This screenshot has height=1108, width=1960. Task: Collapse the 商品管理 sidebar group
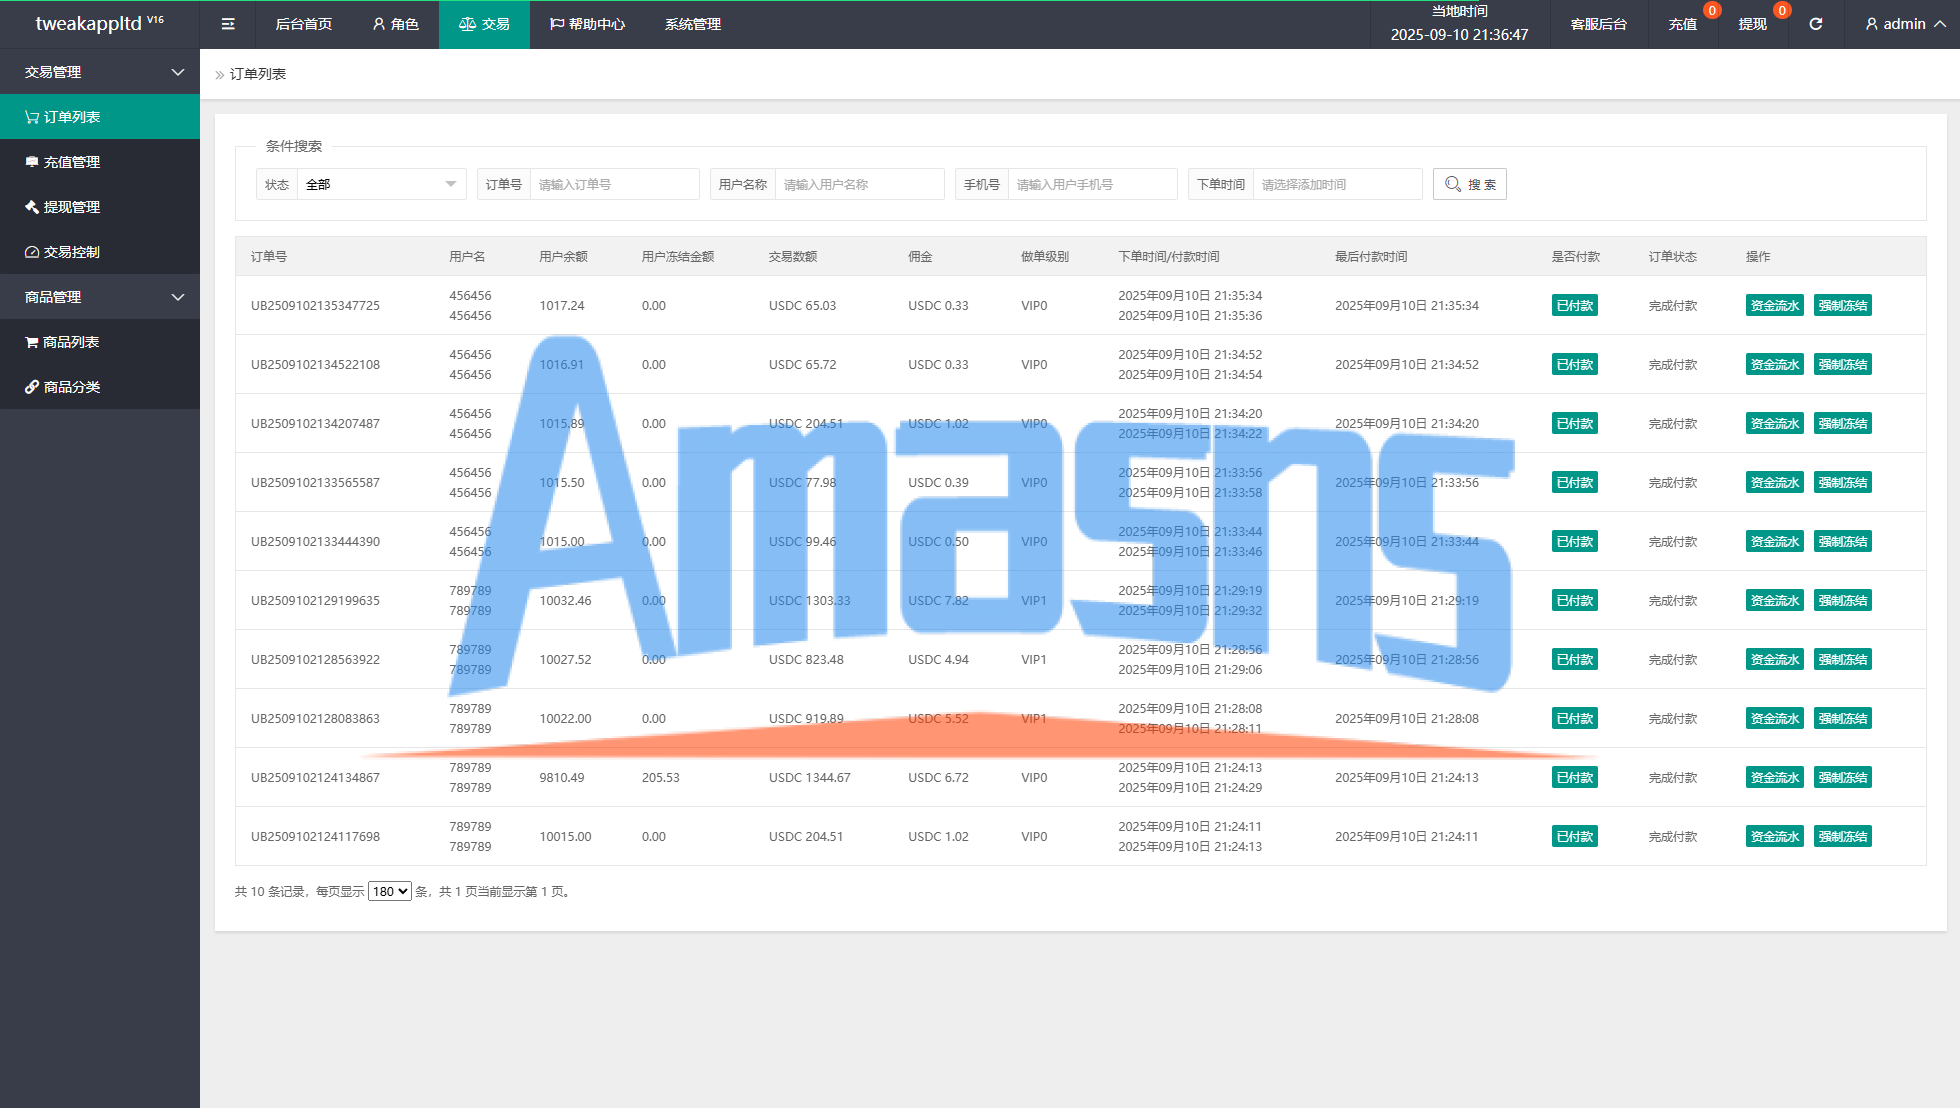(178, 297)
